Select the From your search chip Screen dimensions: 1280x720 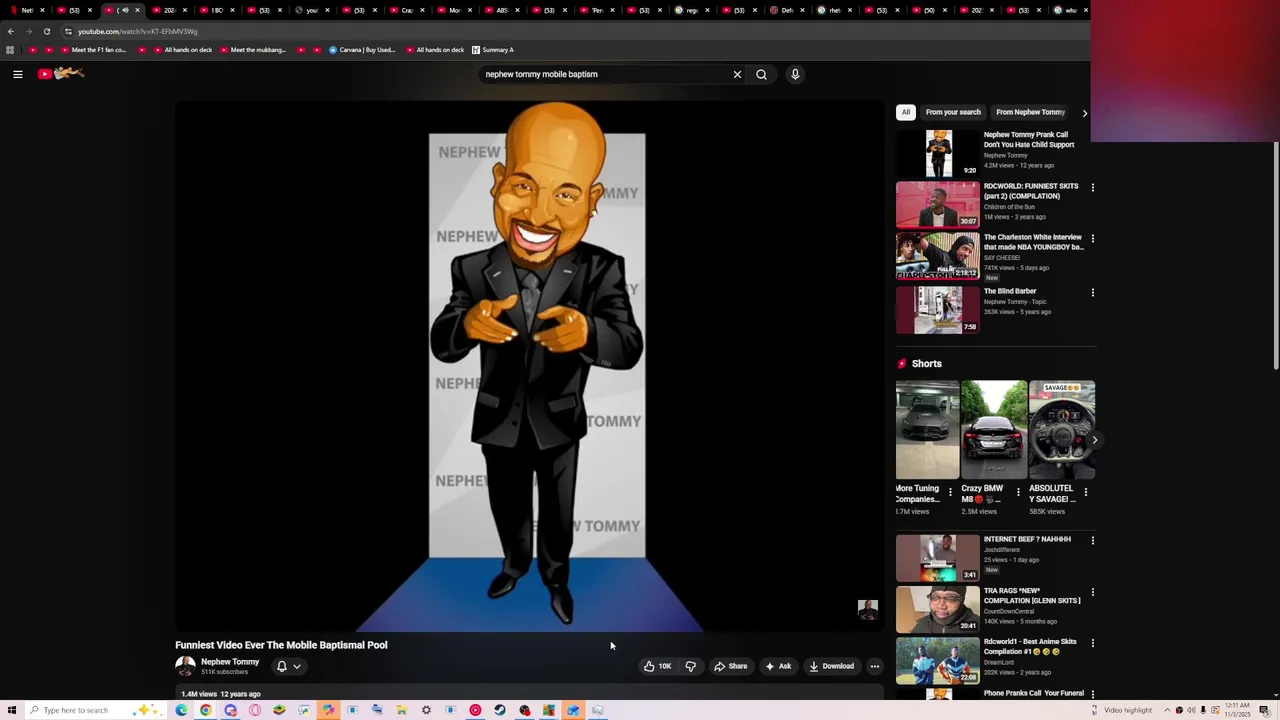953,112
